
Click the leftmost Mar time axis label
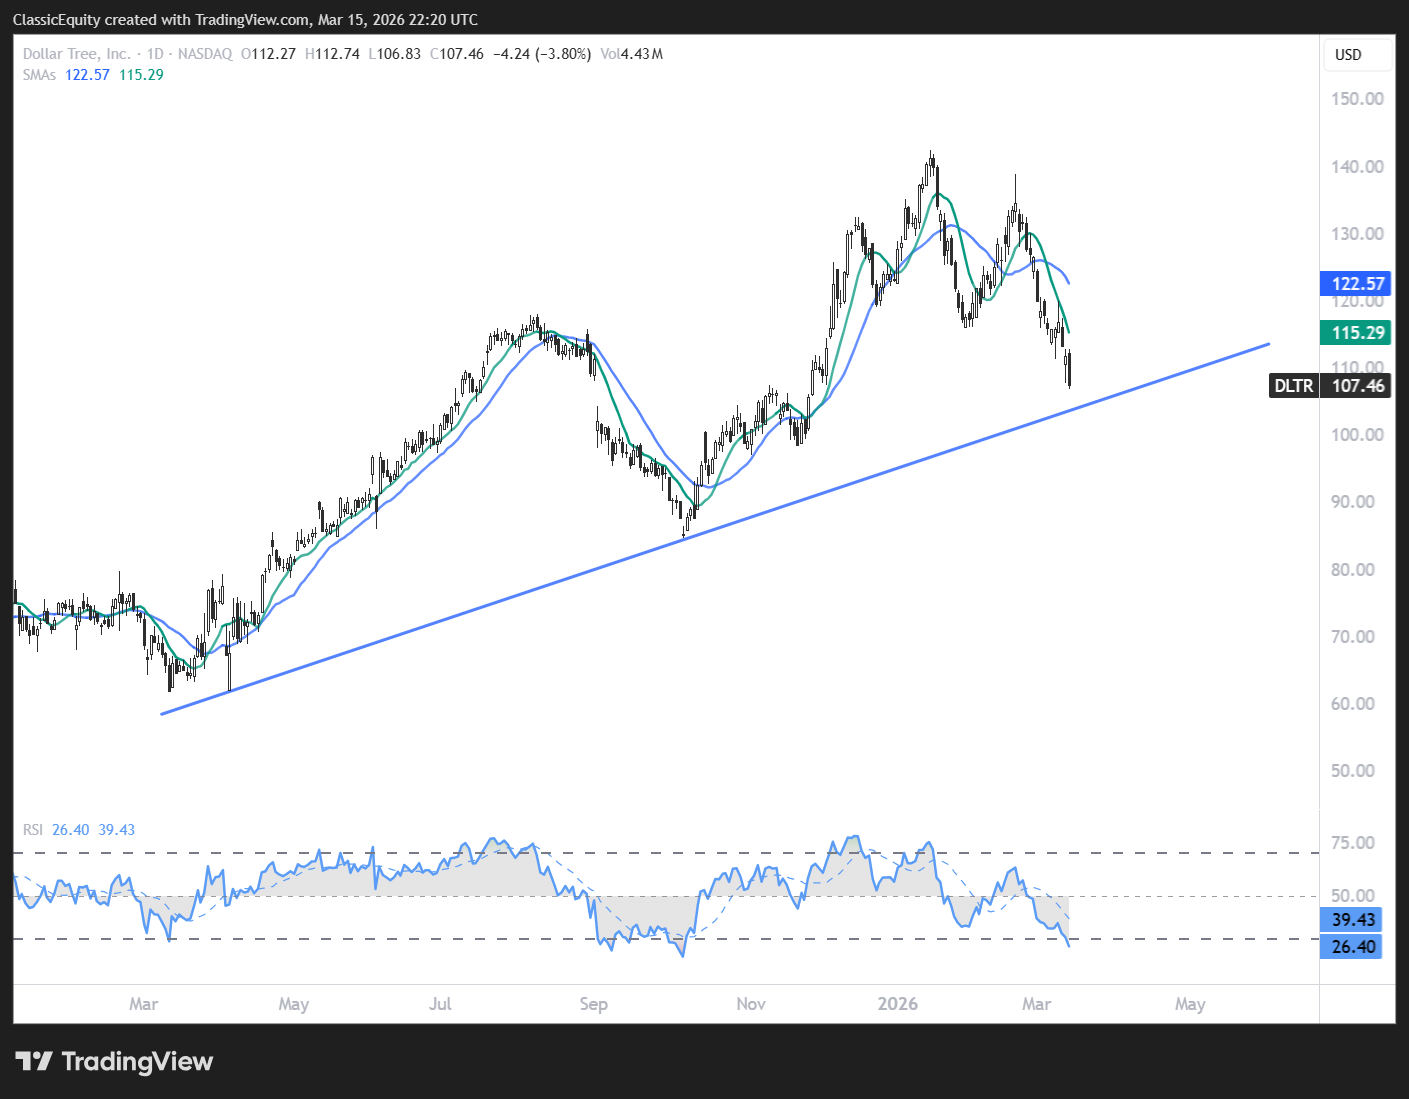(x=143, y=1004)
